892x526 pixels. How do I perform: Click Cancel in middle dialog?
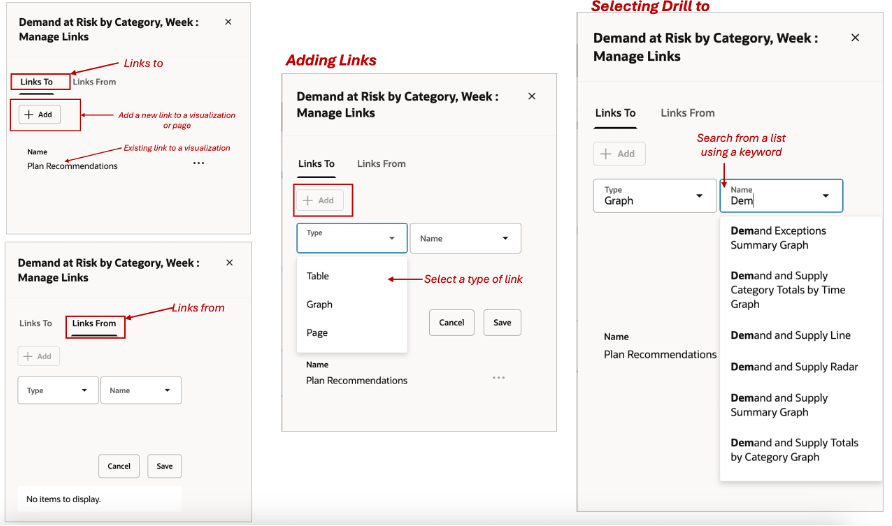click(452, 322)
